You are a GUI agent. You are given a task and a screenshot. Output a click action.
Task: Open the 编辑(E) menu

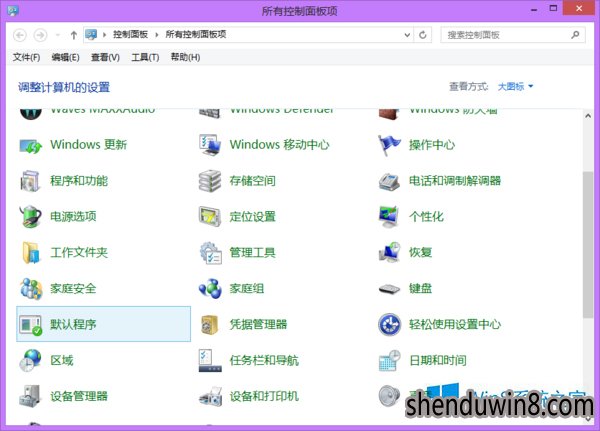pos(65,57)
